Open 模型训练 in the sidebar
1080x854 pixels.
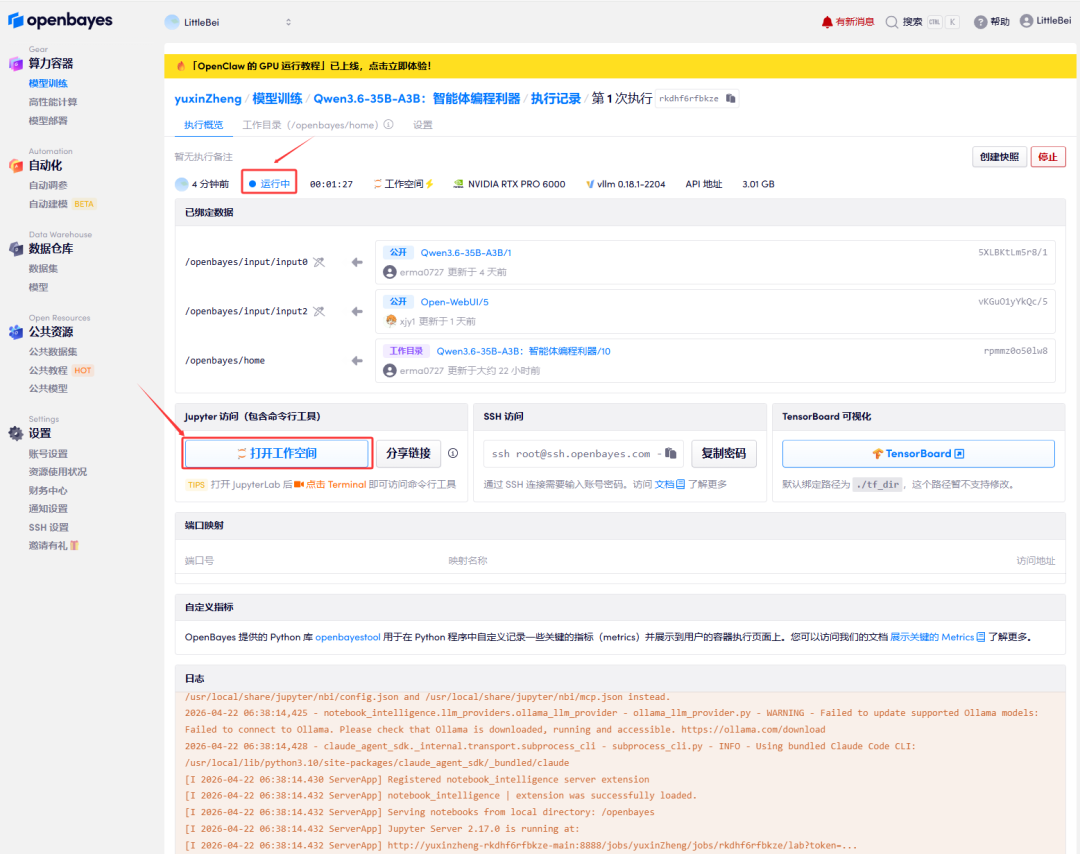tap(48, 83)
